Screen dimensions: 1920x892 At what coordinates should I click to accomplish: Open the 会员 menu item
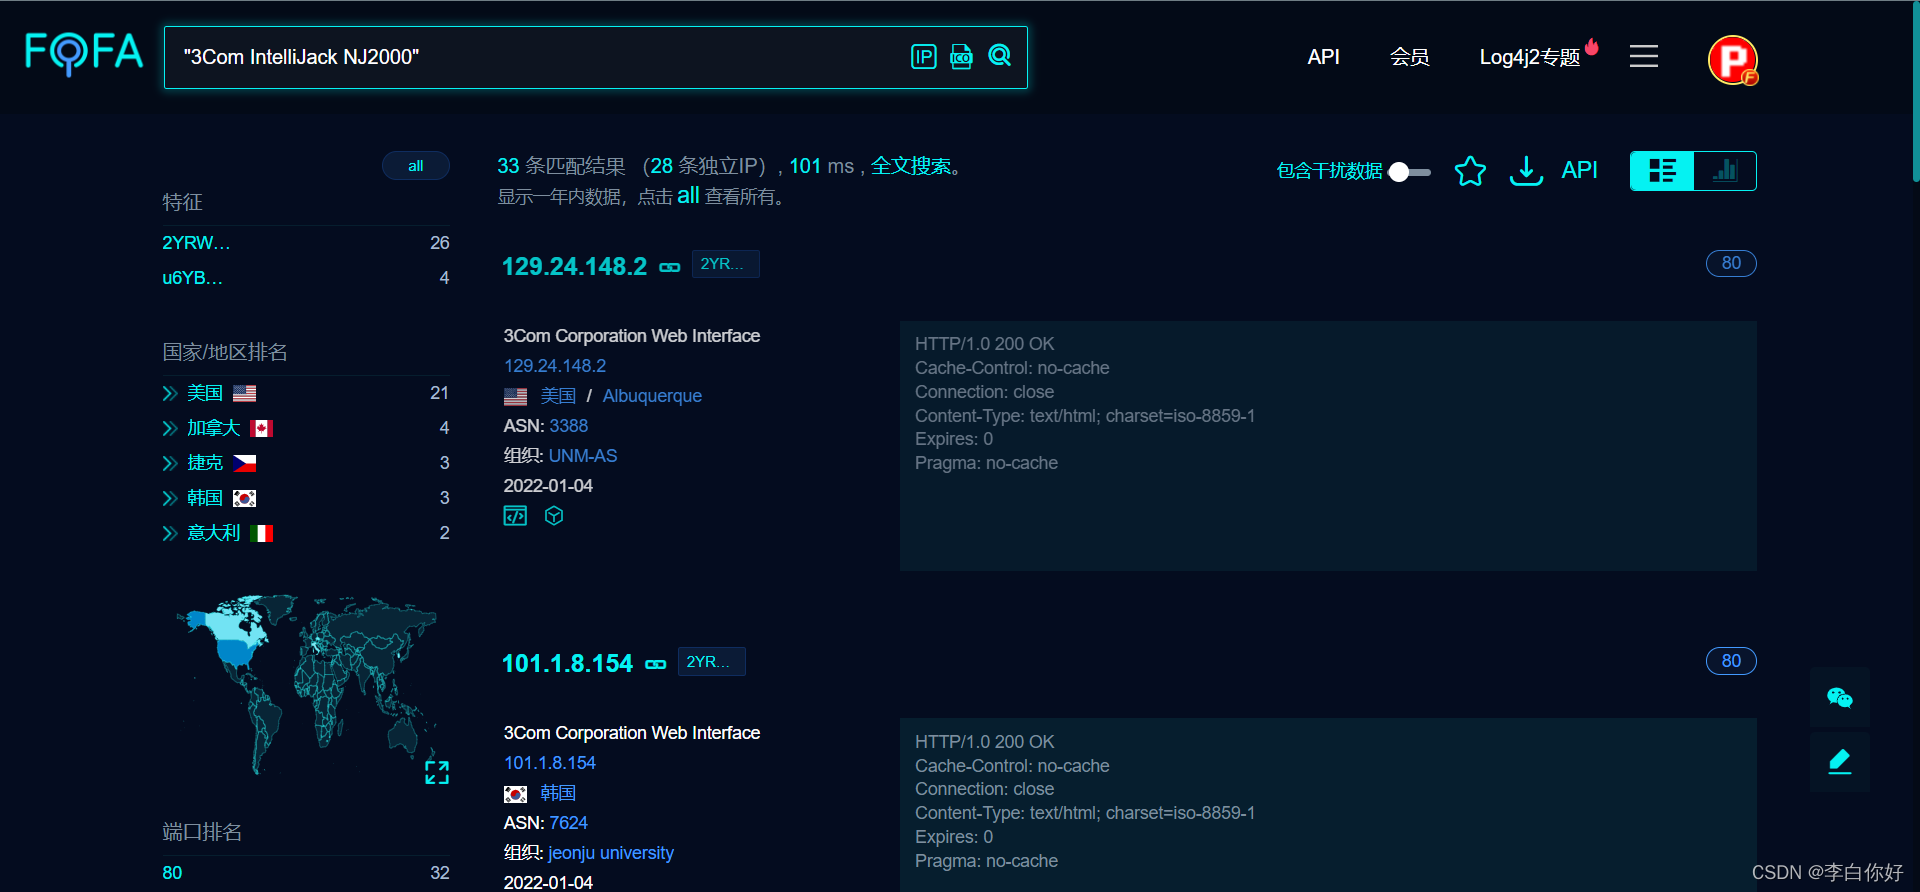click(x=1409, y=57)
